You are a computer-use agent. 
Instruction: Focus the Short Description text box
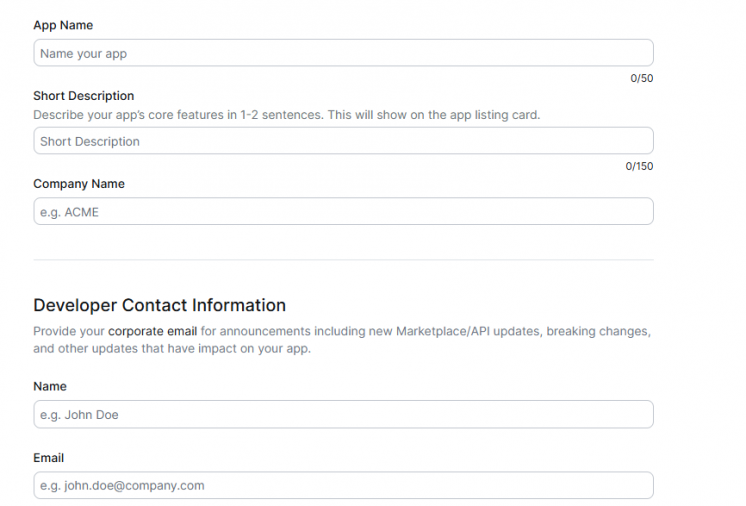343,141
